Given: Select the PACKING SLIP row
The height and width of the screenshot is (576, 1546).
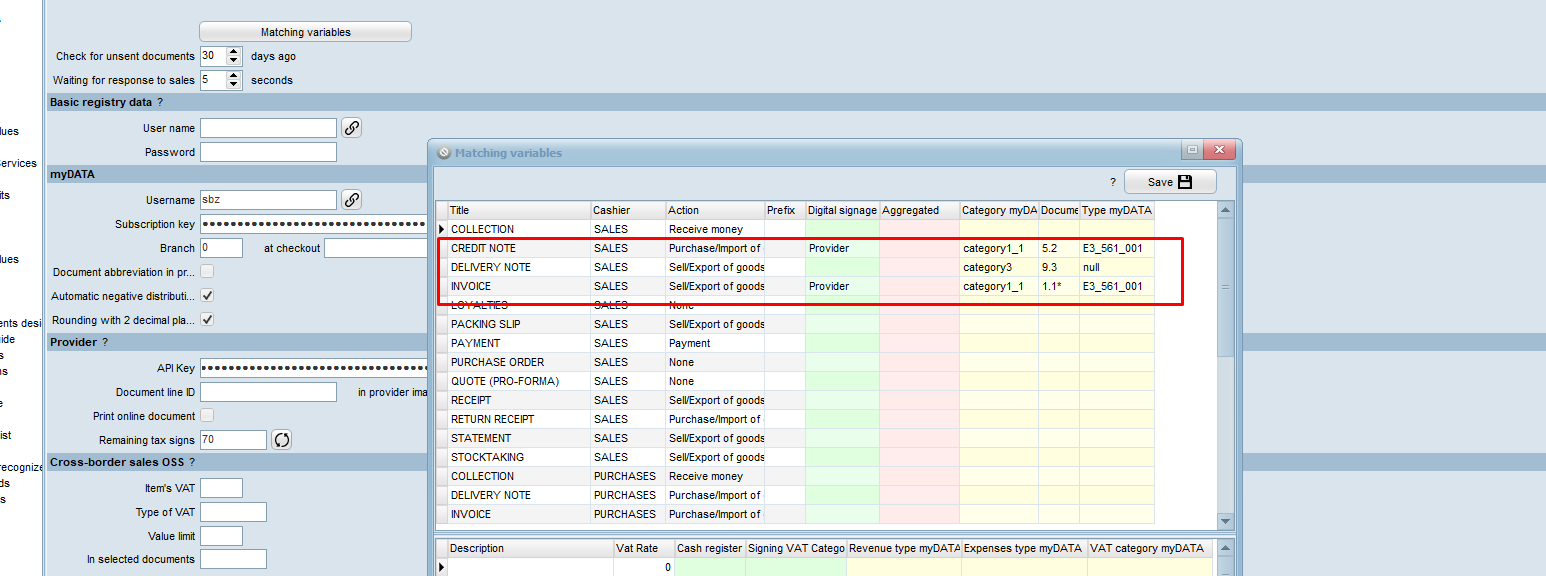Looking at the screenshot, I should click(796, 324).
